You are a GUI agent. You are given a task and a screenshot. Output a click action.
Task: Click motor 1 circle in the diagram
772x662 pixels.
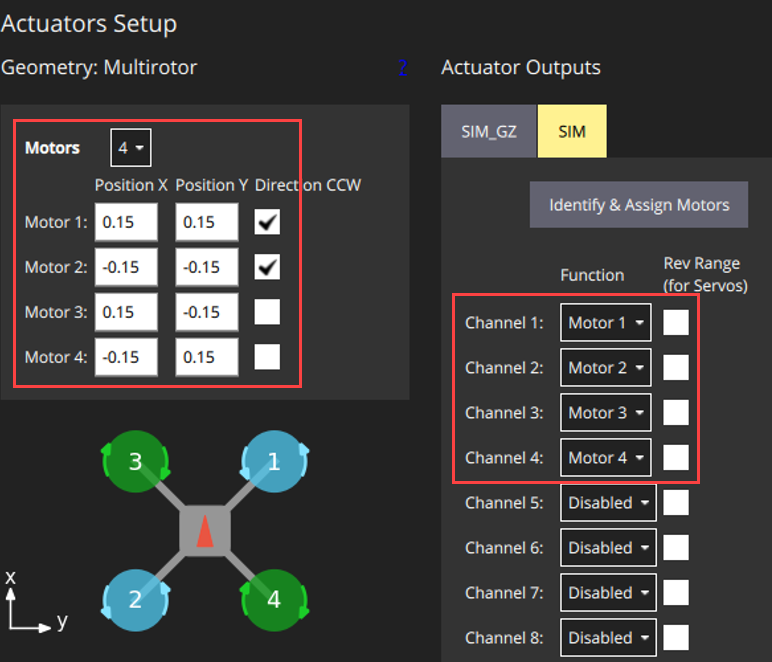pos(272,463)
